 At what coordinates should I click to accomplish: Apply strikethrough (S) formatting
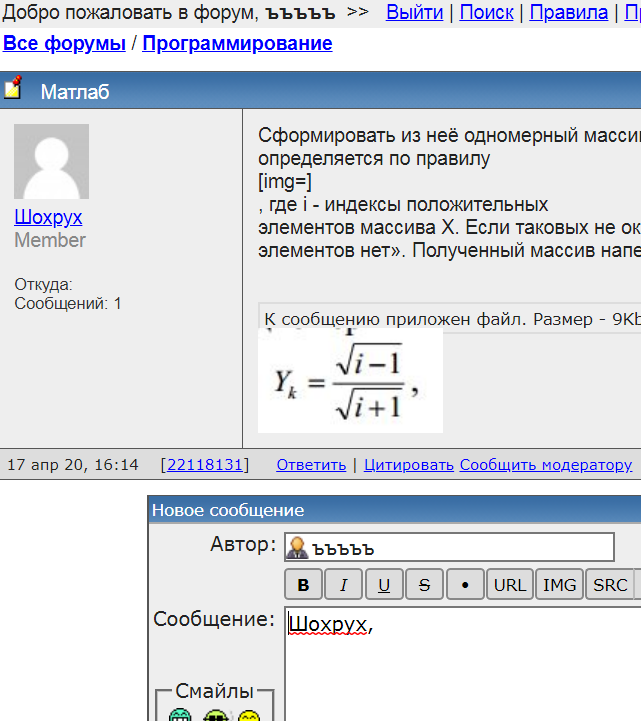click(x=424, y=585)
